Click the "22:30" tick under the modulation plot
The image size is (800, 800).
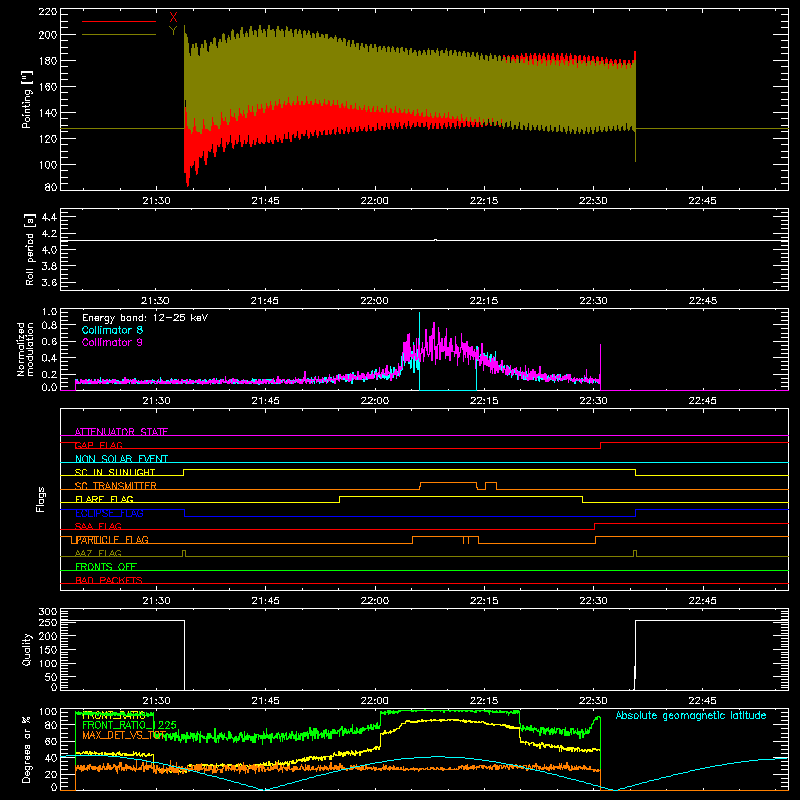tap(593, 401)
